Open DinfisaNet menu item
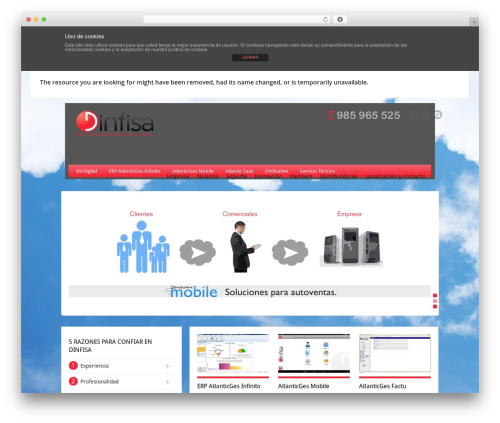 coord(276,171)
